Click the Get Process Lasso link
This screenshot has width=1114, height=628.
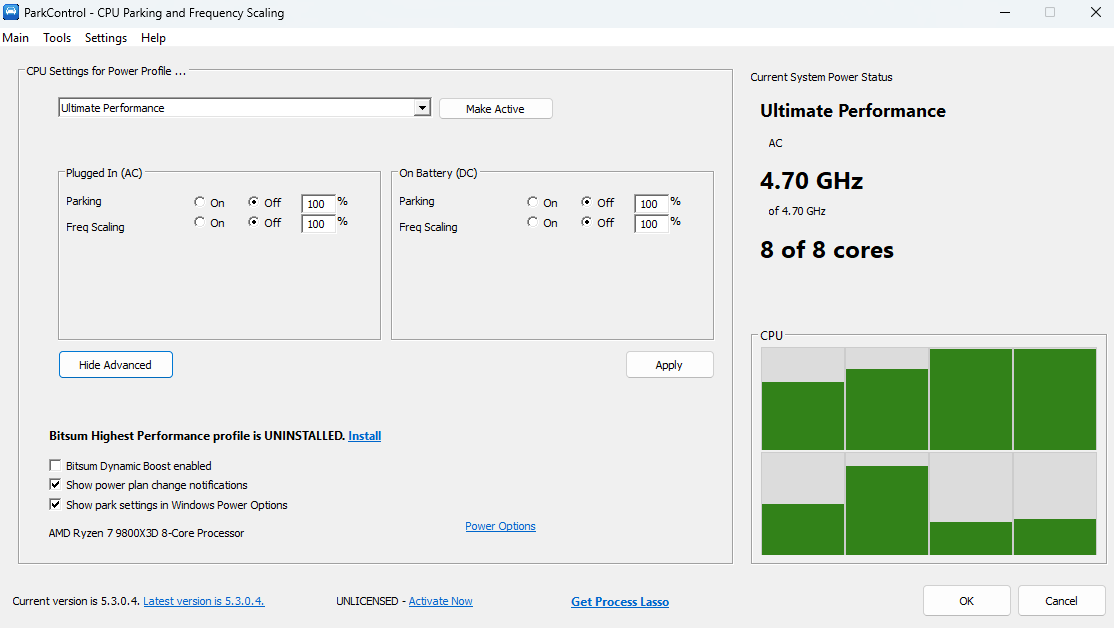(620, 602)
